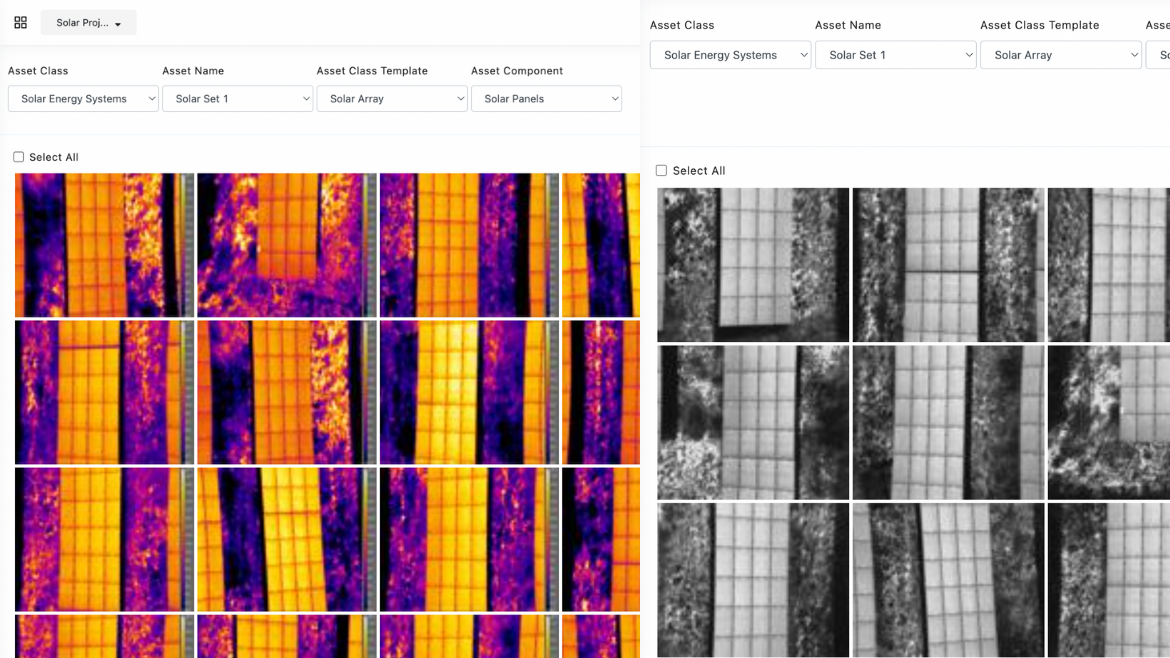
Task: Open fourth color image in third row
Action: pyautogui.click(x=601, y=539)
